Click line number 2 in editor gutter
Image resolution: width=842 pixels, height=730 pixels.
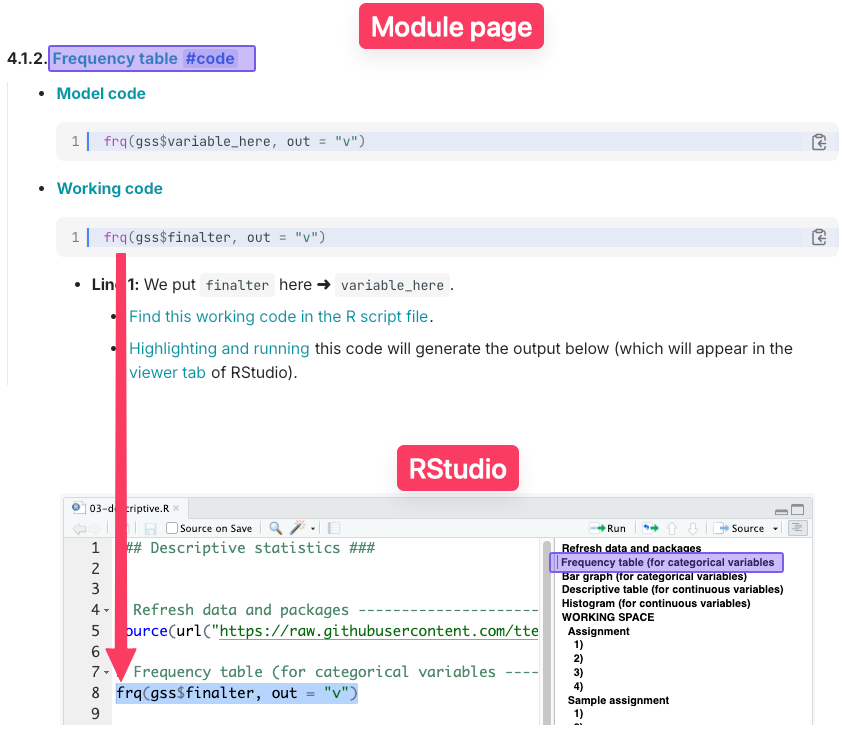pyautogui.click(x=95, y=569)
